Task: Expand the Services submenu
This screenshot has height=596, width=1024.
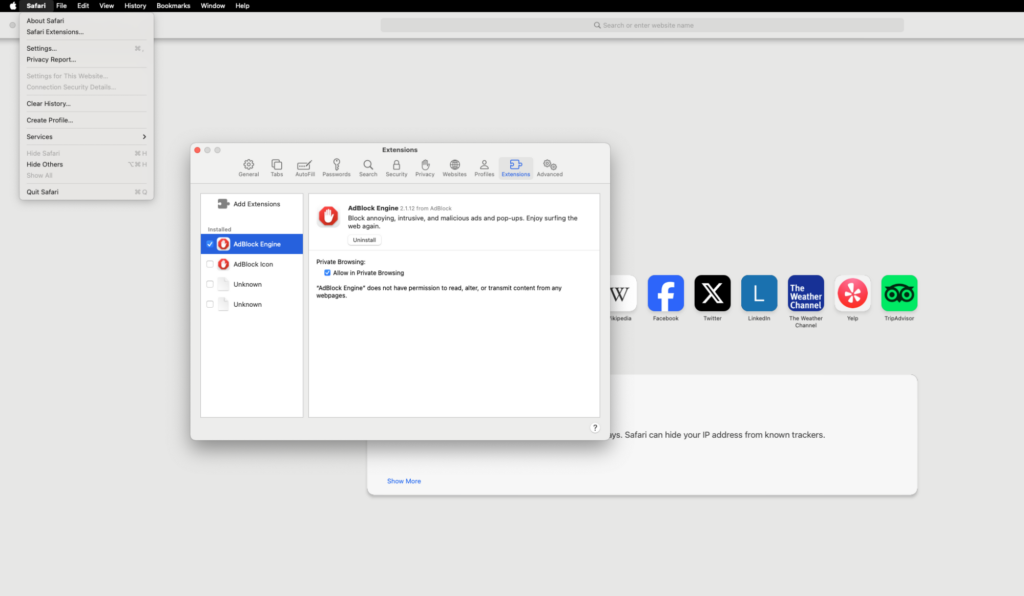Action: 86,136
